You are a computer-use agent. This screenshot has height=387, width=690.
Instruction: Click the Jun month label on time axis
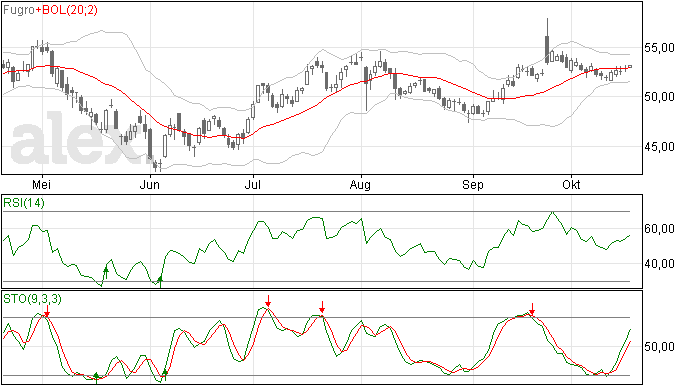coord(149,185)
